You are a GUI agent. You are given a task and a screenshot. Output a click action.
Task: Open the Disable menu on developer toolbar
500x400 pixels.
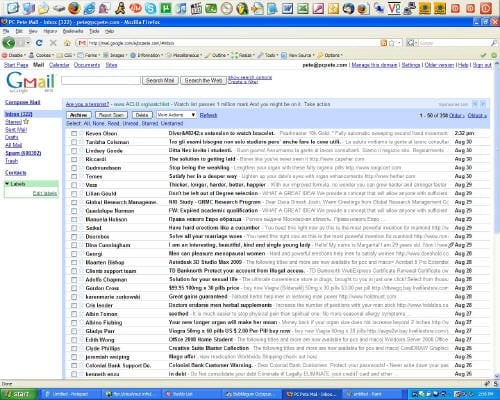[13, 55]
